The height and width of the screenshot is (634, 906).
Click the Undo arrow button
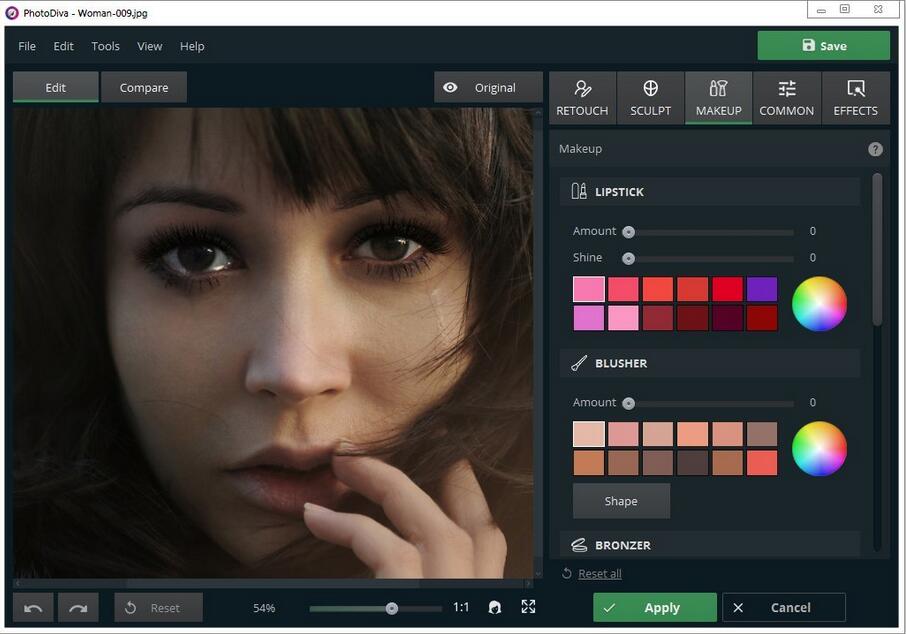[33, 607]
